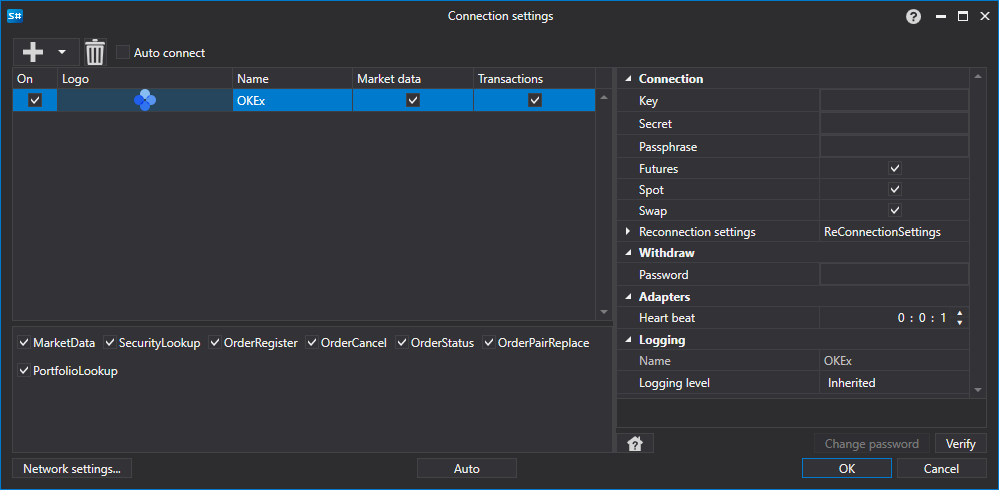This screenshot has width=999, height=490.
Task: Close the Connection settings window
Action: (x=984, y=17)
